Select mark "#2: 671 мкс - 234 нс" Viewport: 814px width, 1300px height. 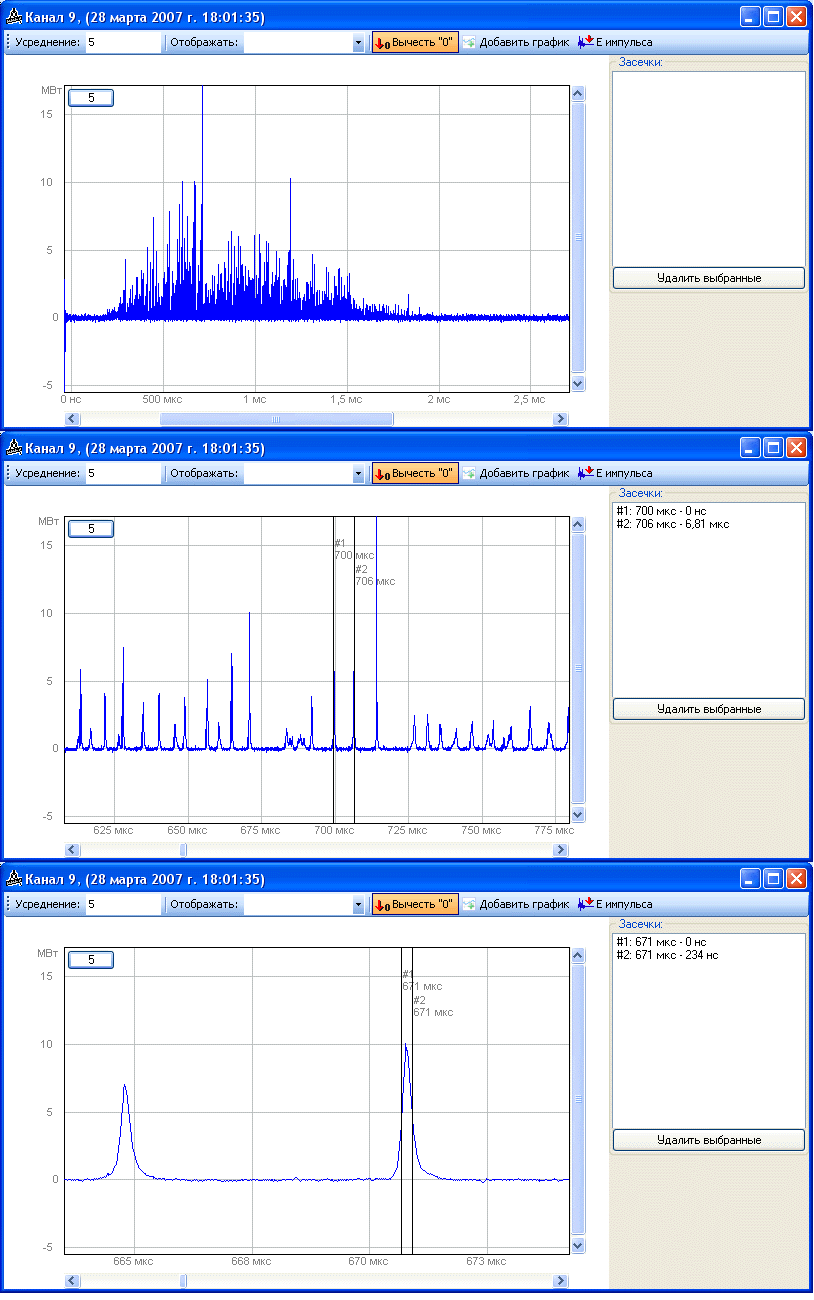[x=667, y=954]
